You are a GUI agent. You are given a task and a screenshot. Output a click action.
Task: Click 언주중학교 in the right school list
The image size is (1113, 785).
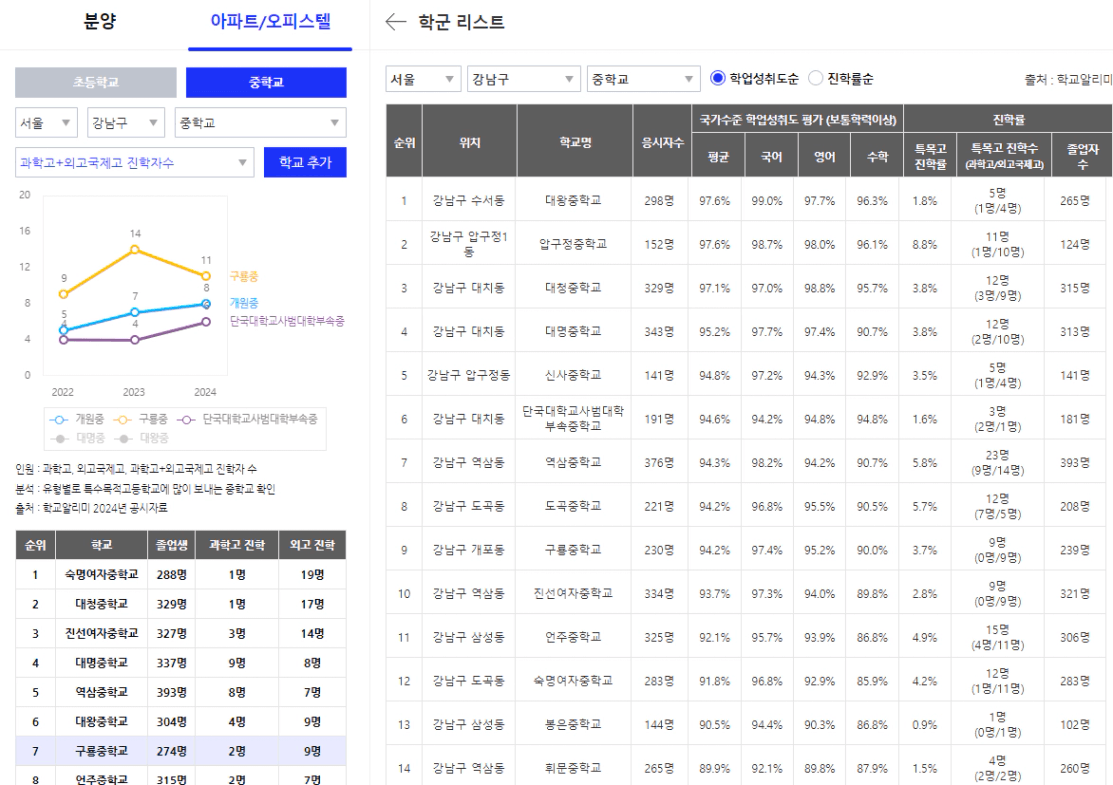tap(573, 637)
